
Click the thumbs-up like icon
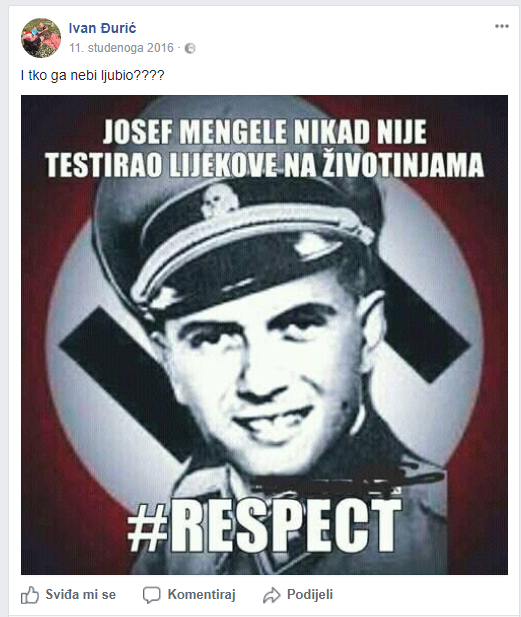point(30,595)
